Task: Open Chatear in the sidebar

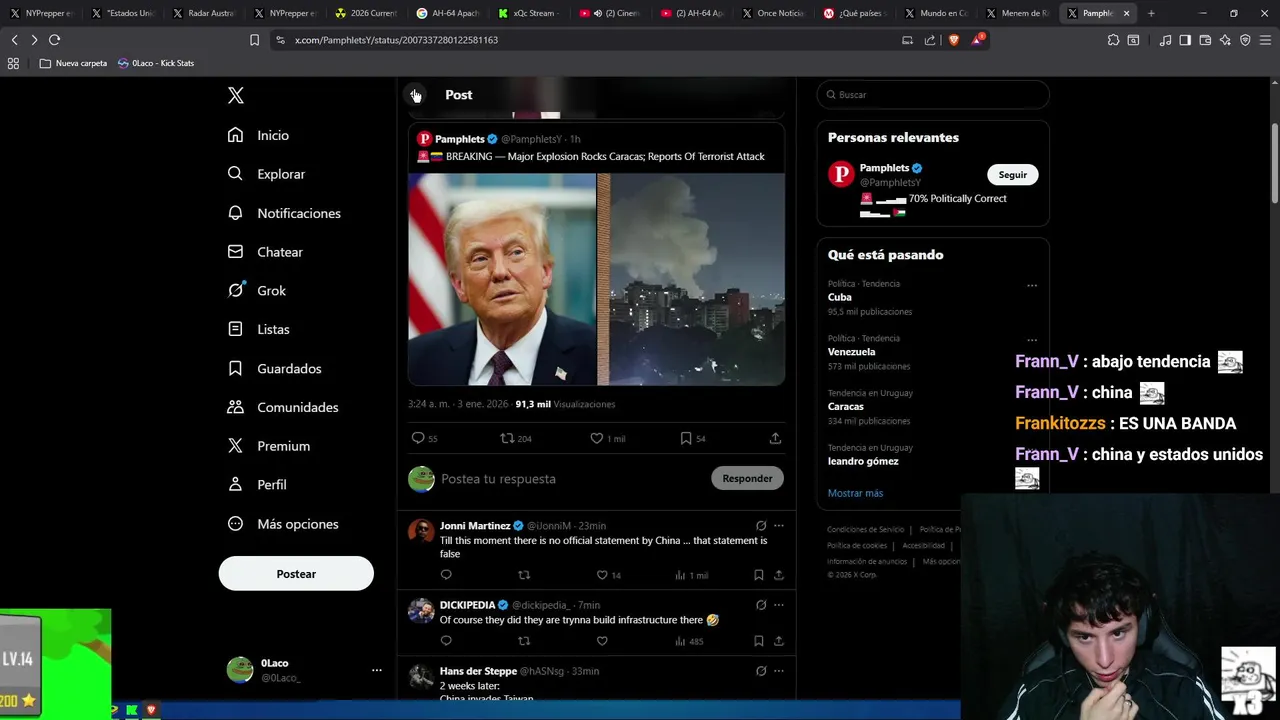Action: coord(265,252)
